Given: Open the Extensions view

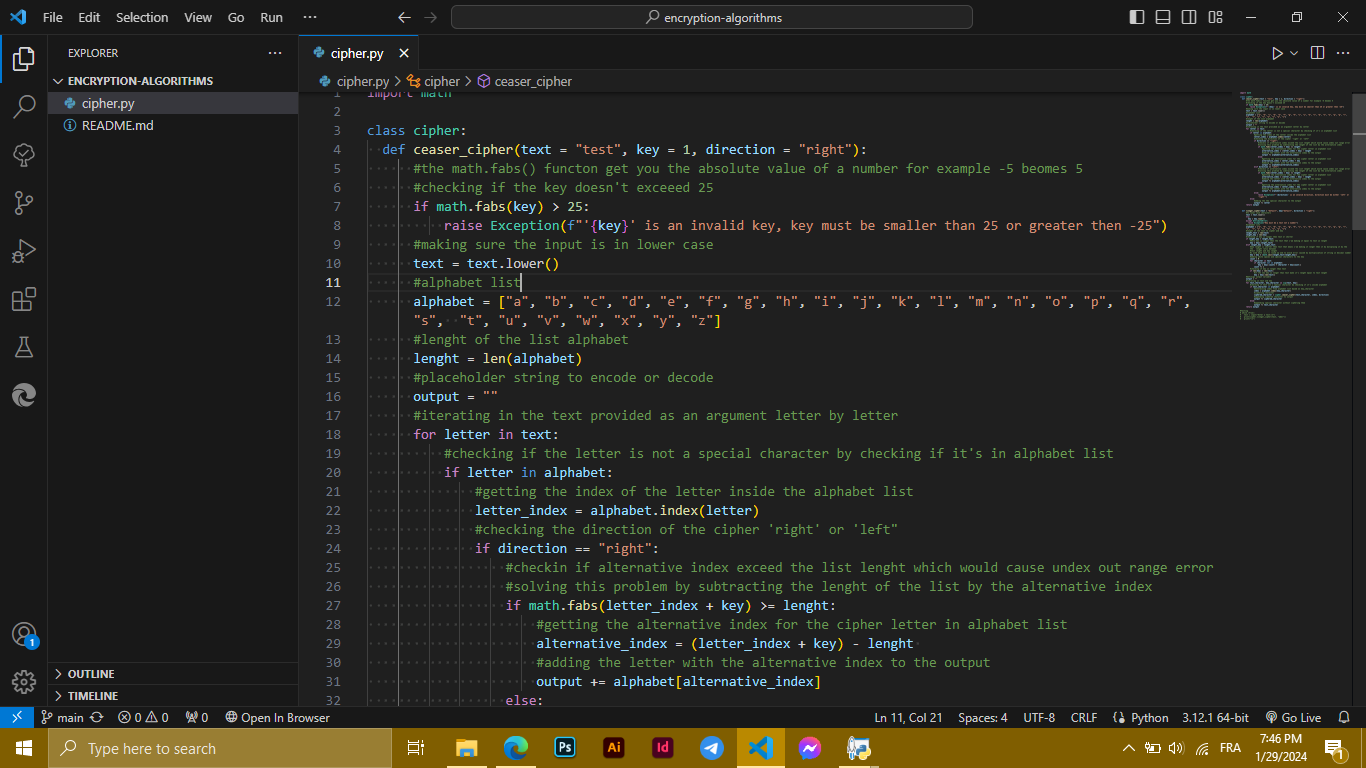Looking at the screenshot, I should pos(24,299).
